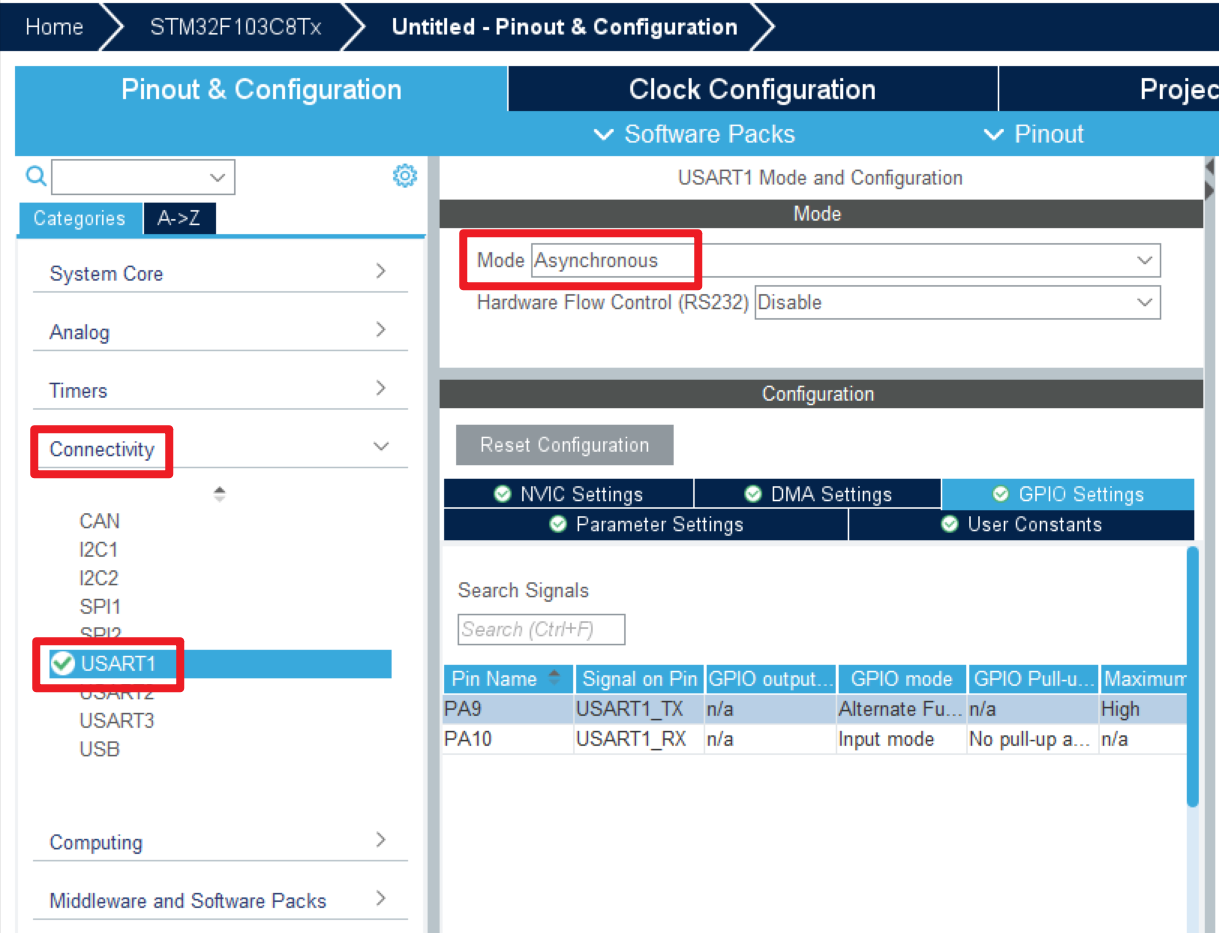Expand the System Core category
This screenshot has width=1219, height=933.
218,273
